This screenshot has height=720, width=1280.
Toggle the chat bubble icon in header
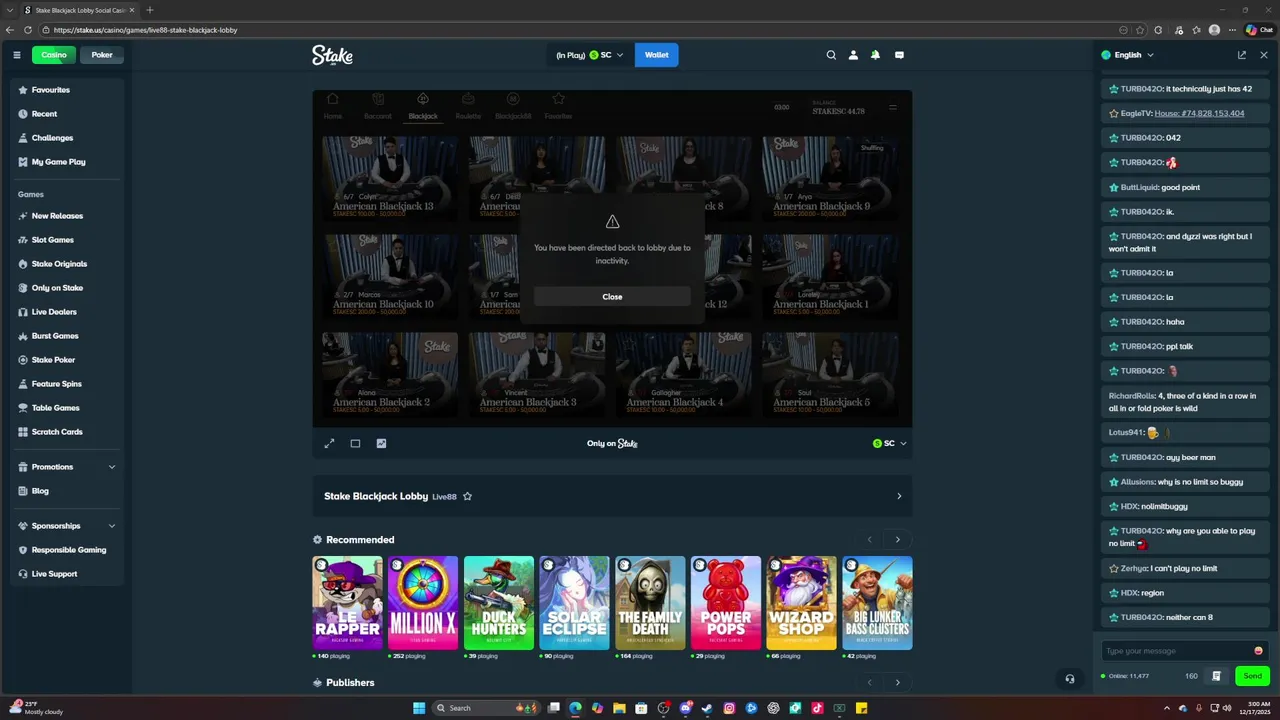(x=899, y=55)
